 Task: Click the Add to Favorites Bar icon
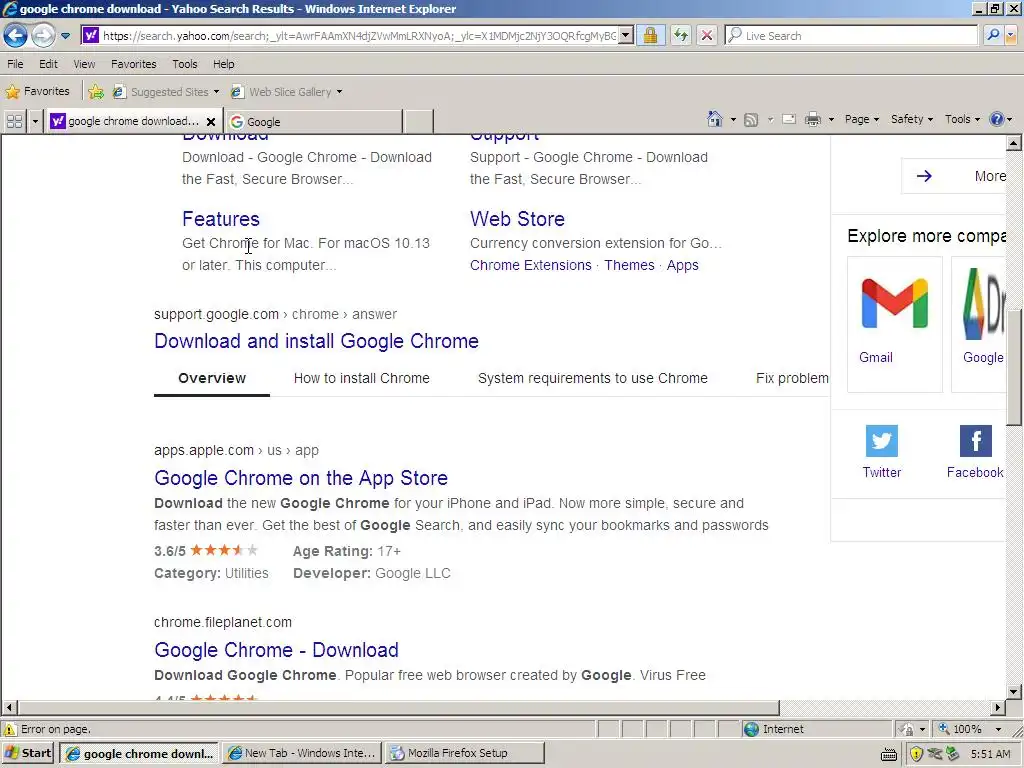tap(96, 91)
